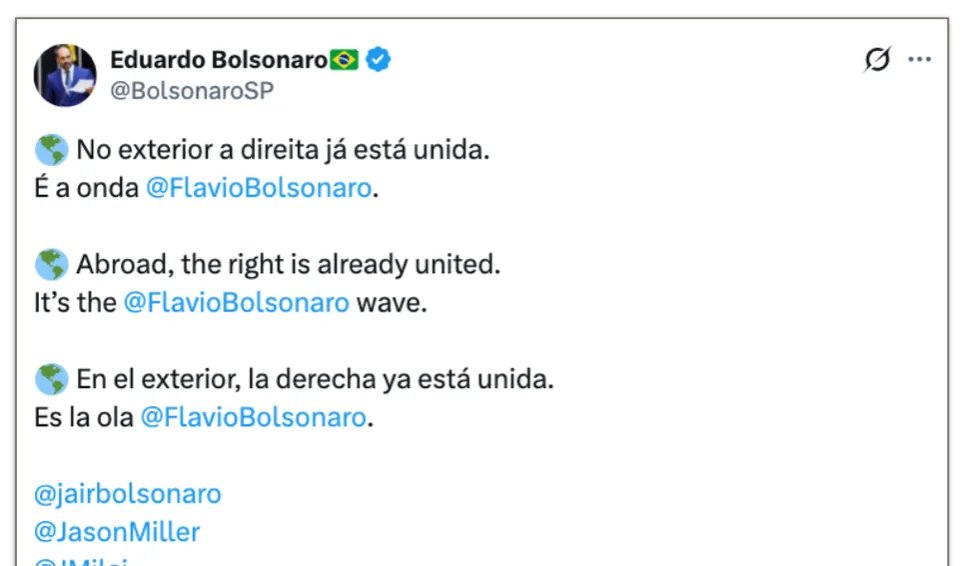Open the @JasonMiller mention
This screenshot has height=566, width=962.
(x=117, y=531)
